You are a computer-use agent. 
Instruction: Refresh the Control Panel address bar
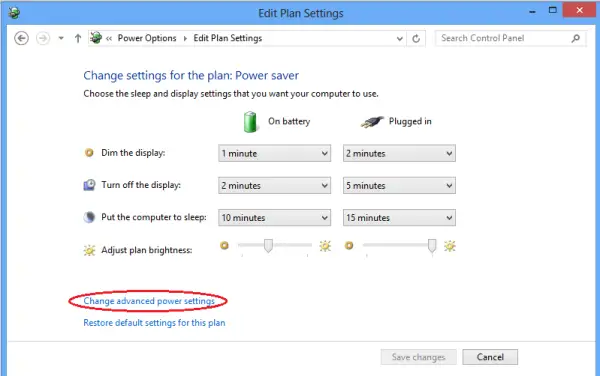[416, 38]
